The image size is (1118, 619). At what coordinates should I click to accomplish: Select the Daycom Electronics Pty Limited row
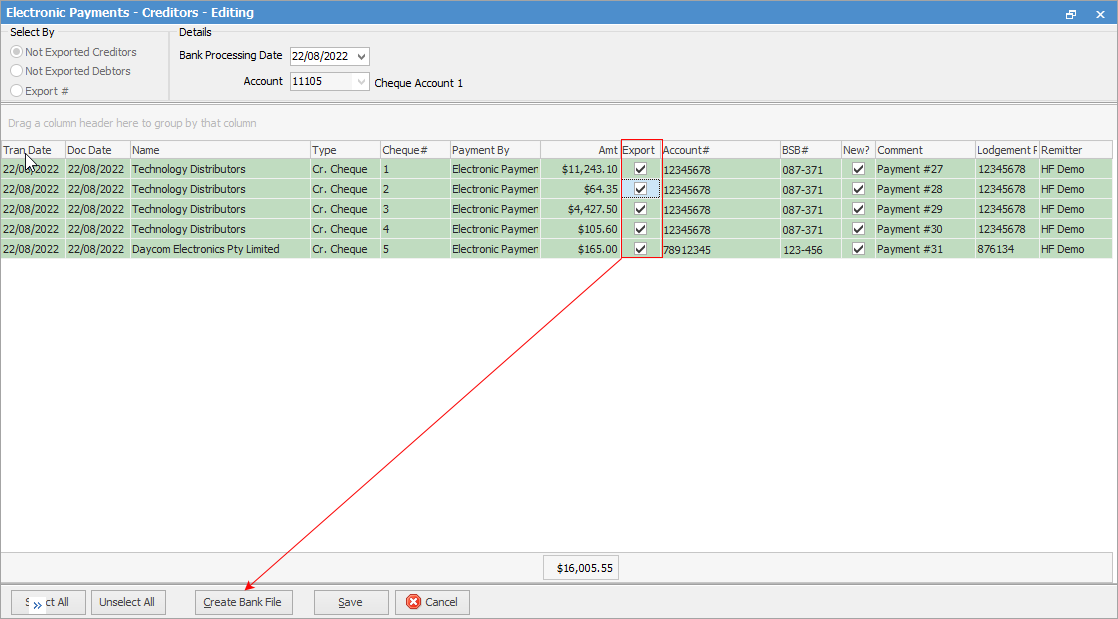(218, 249)
